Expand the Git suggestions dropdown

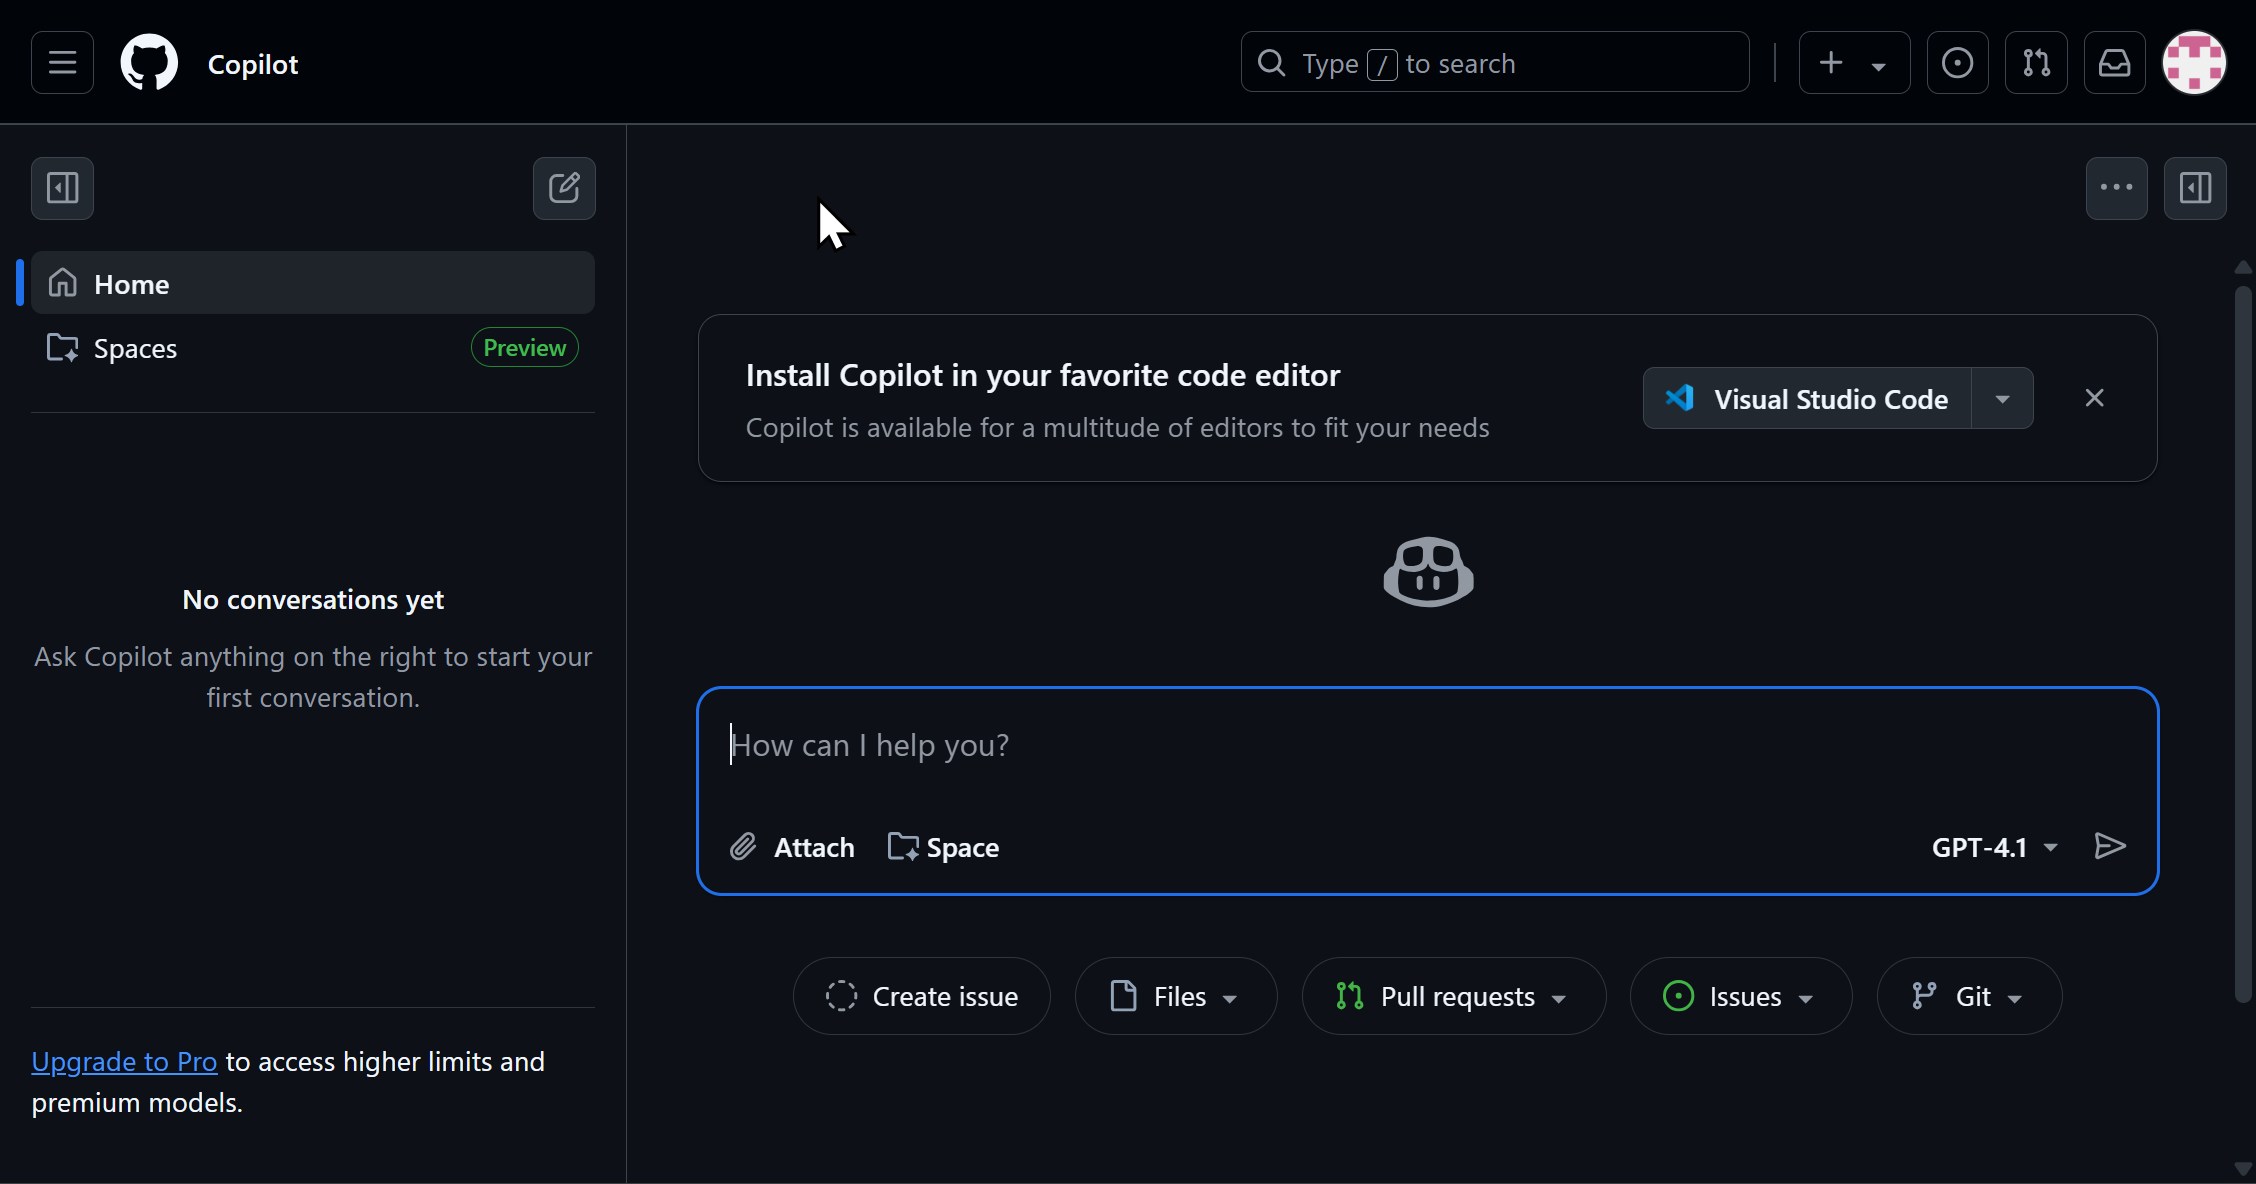point(1969,996)
